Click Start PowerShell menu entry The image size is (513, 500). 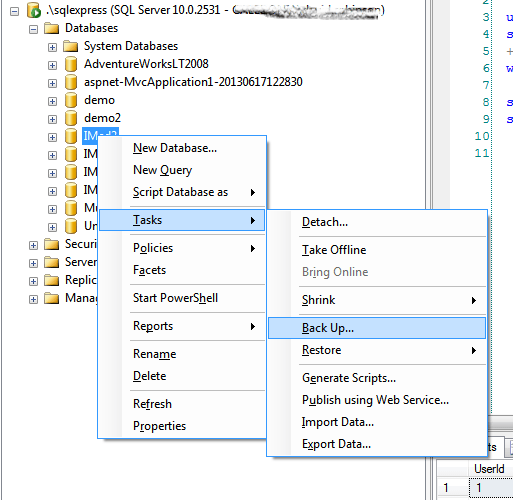[182, 298]
